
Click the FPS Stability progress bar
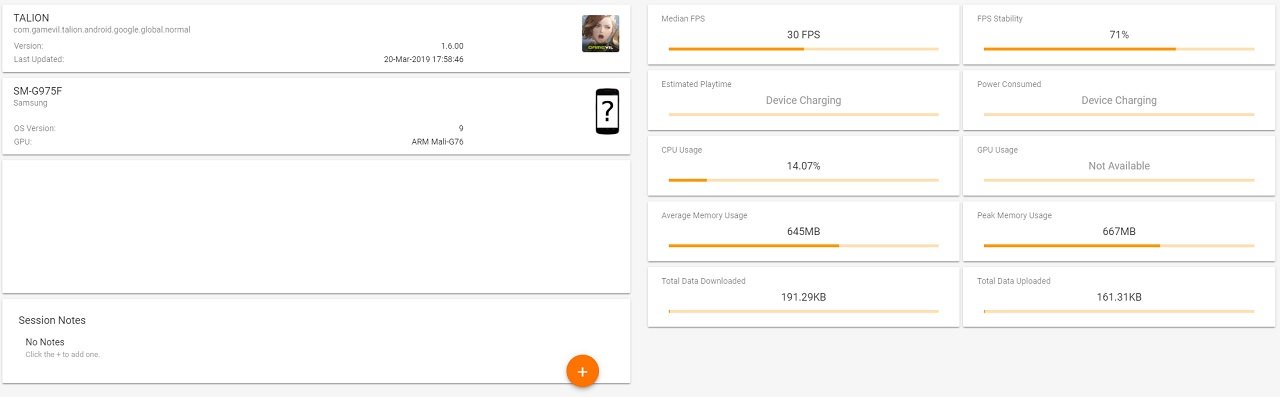[x=1119, y=49]
